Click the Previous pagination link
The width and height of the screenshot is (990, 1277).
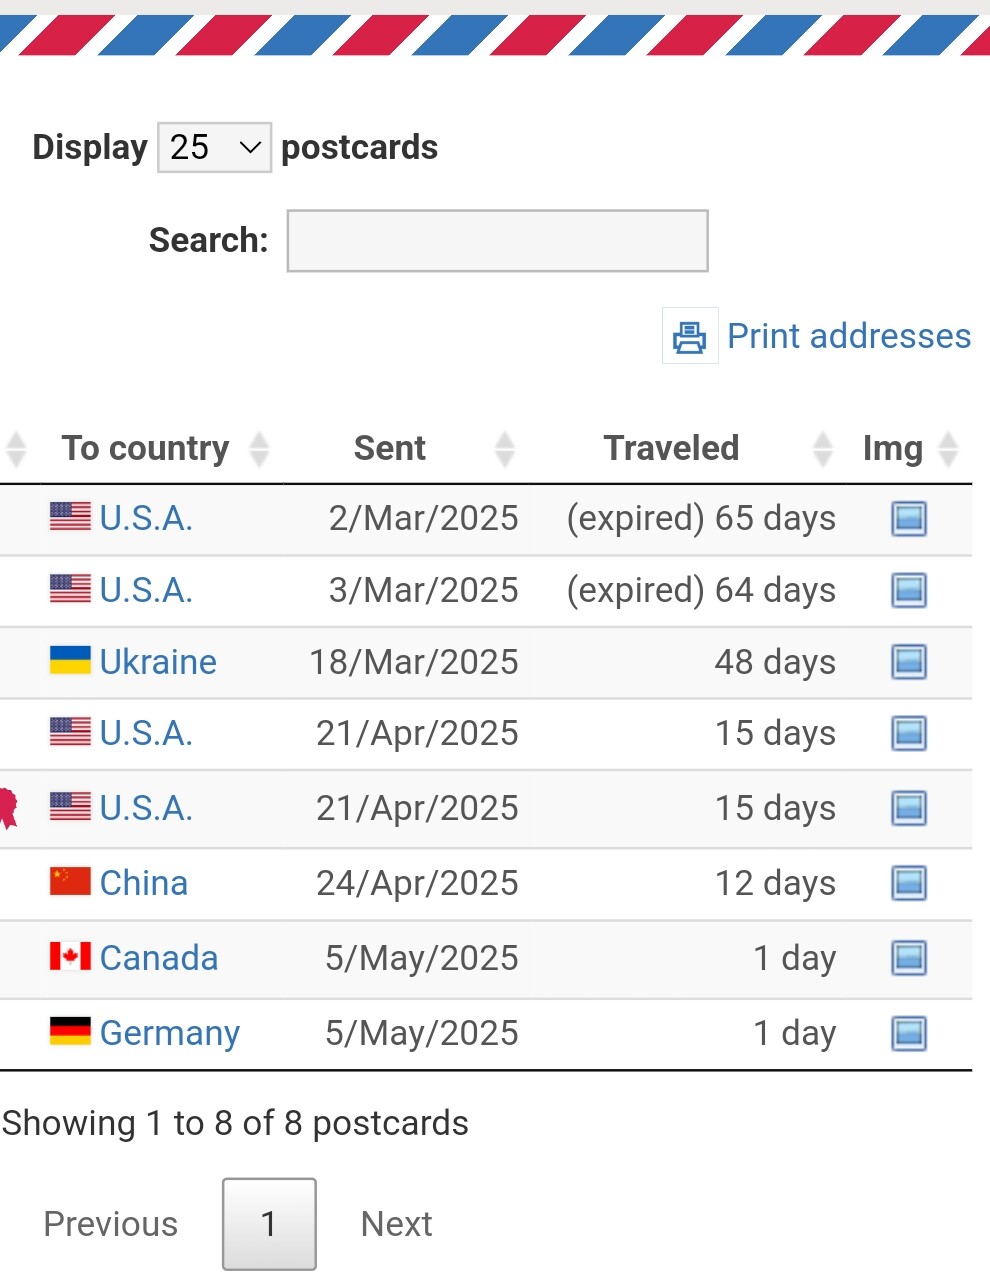111,1224
